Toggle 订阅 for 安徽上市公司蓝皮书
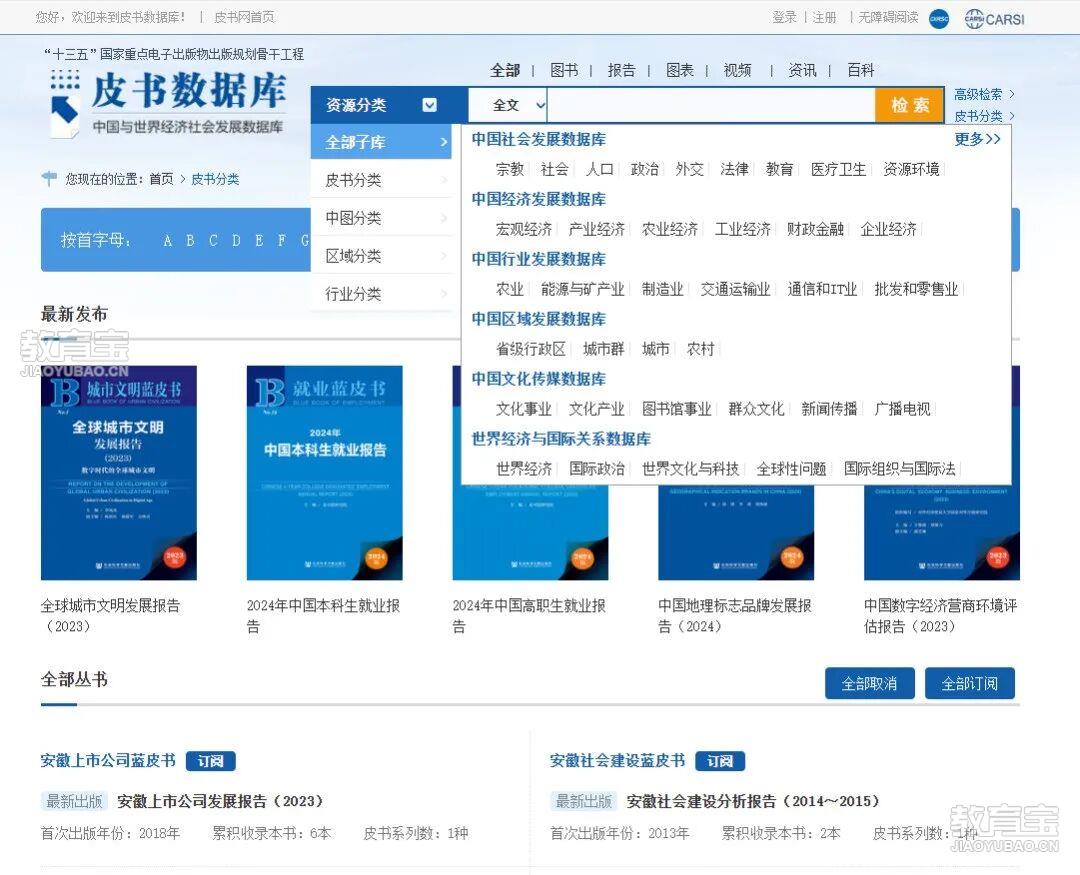 210,760
